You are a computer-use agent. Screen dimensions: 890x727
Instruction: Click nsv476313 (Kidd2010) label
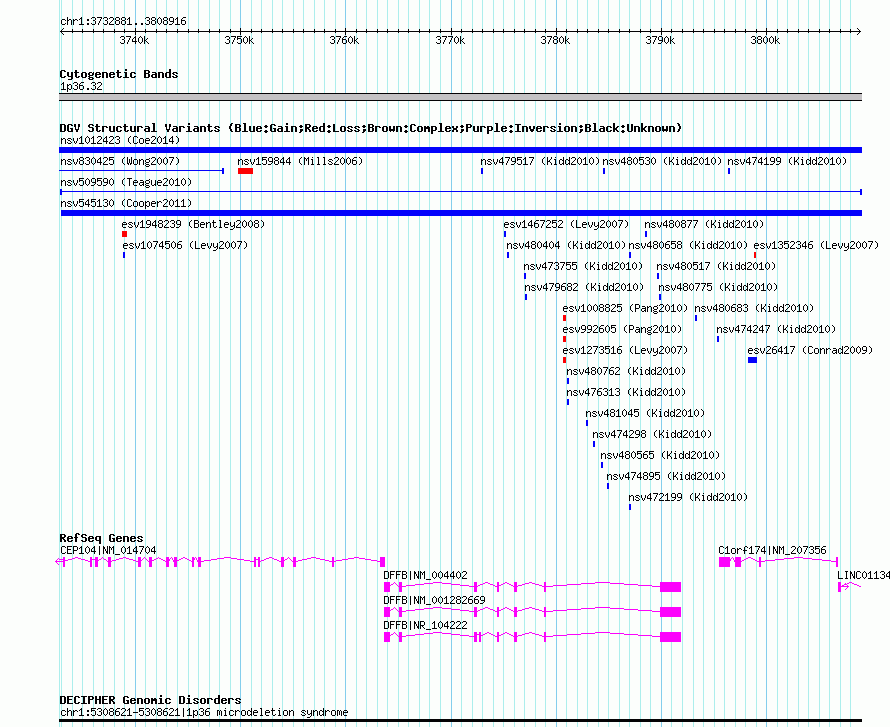point(626,392)
